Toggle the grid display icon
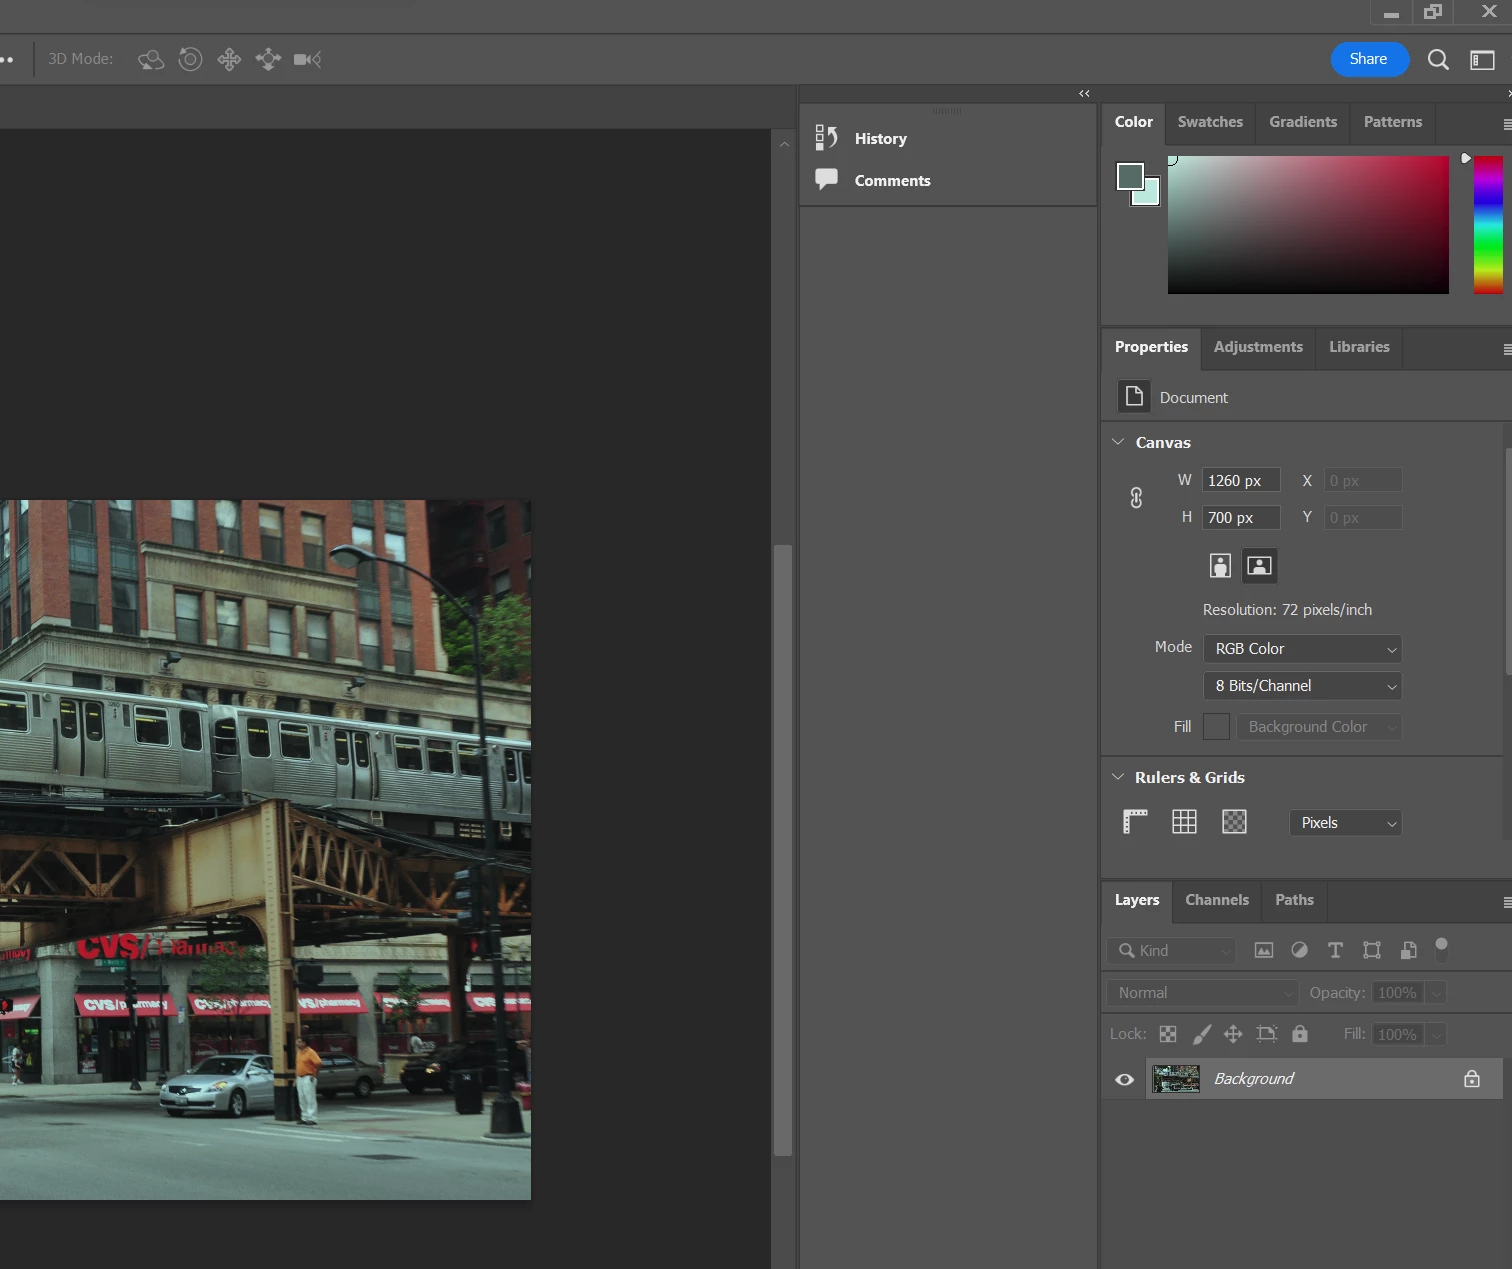Viewport: 1512px width, 1269px height. pyautogui.click(x=1184, y=822)
